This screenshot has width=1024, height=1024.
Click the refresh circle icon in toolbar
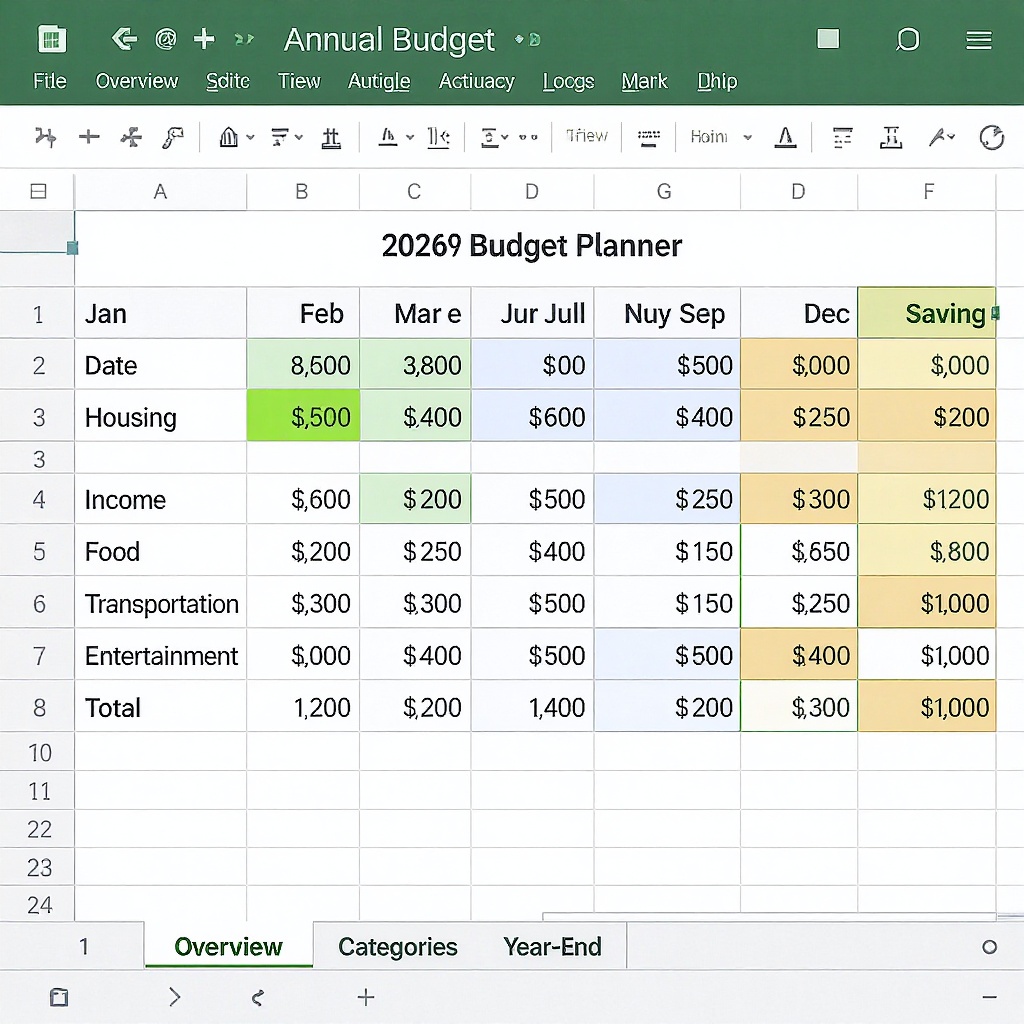pyautogui.click(x=991, y=137)
